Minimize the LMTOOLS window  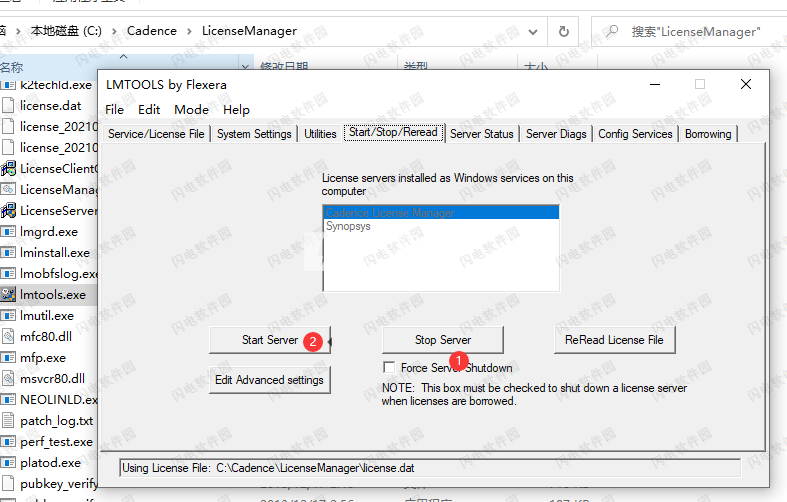655,84
